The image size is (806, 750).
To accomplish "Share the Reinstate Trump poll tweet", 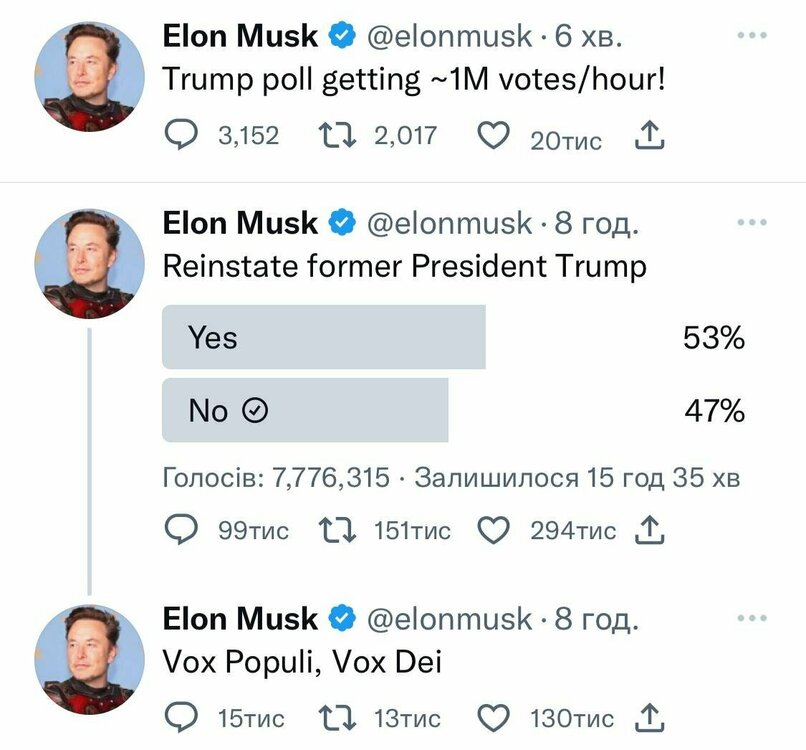I will click(649, 530).
